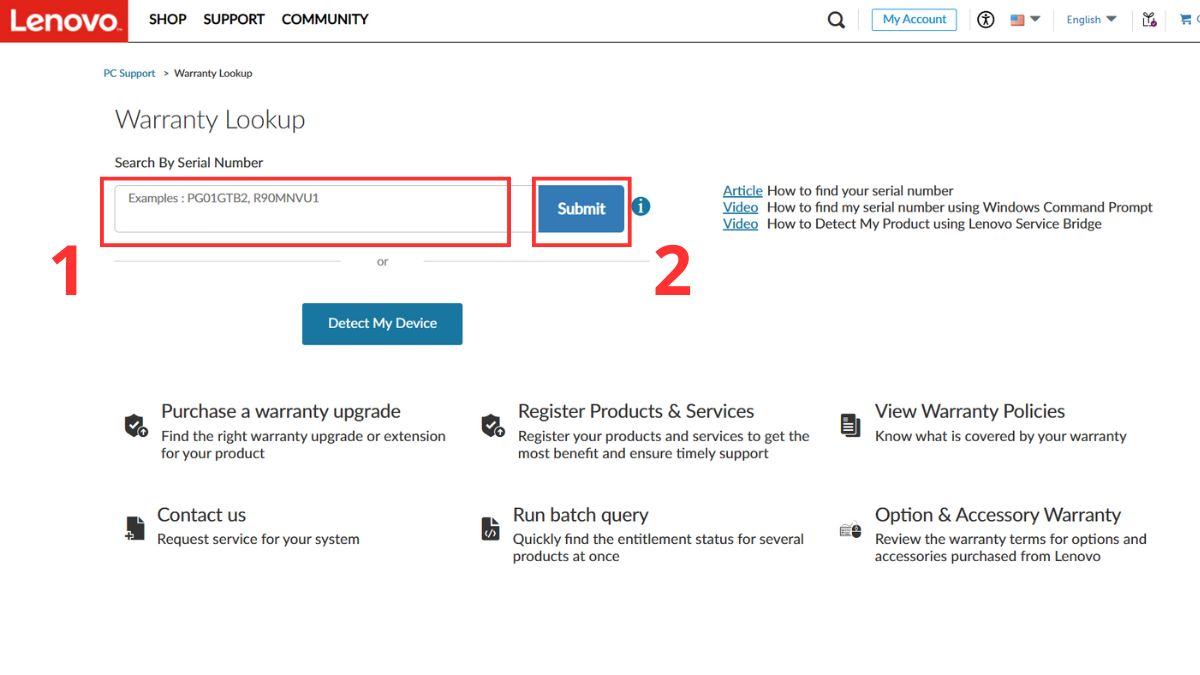The image size is (1200, 675).
Task: Click the Detect My Device button
Action: [382, 324]
